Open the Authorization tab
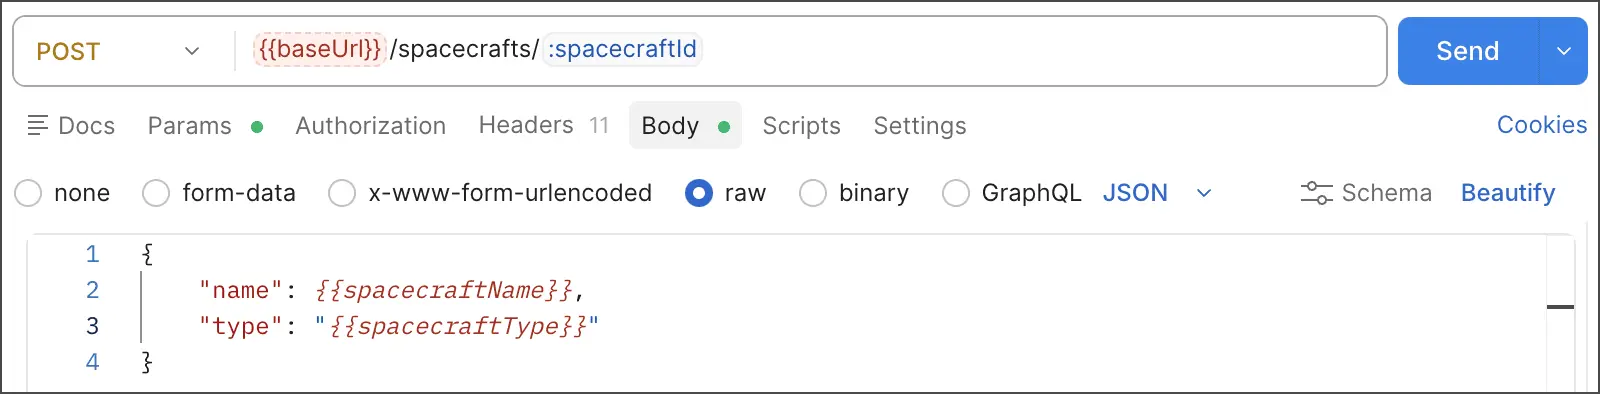 (x=371, y=126)
